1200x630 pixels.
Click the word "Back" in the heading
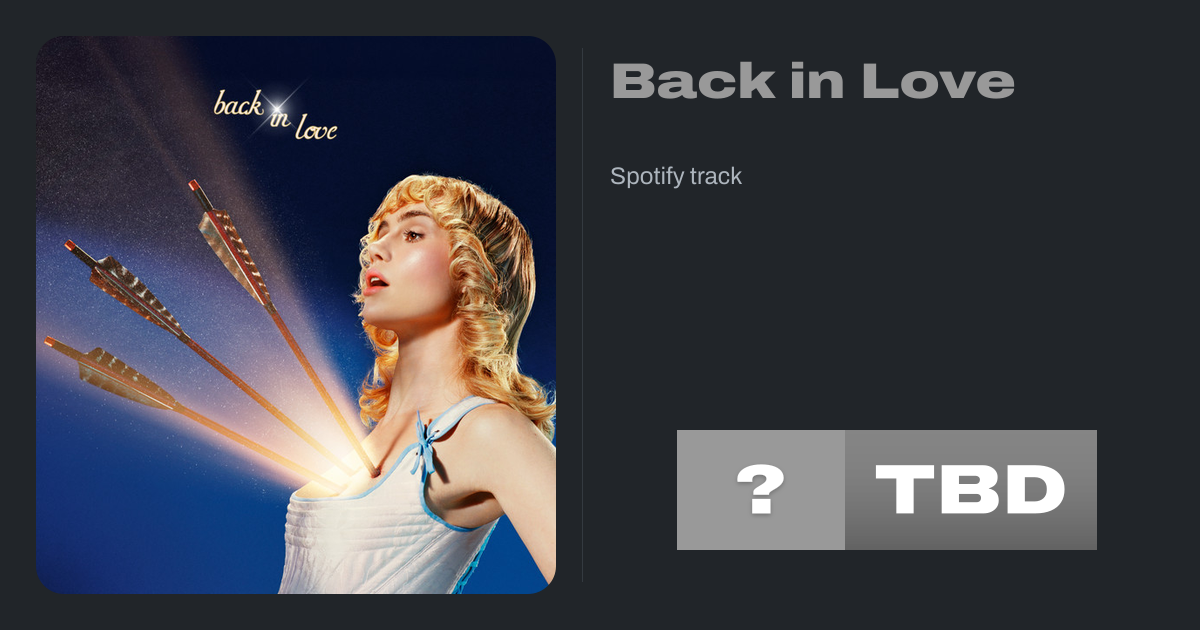(693, 81)
